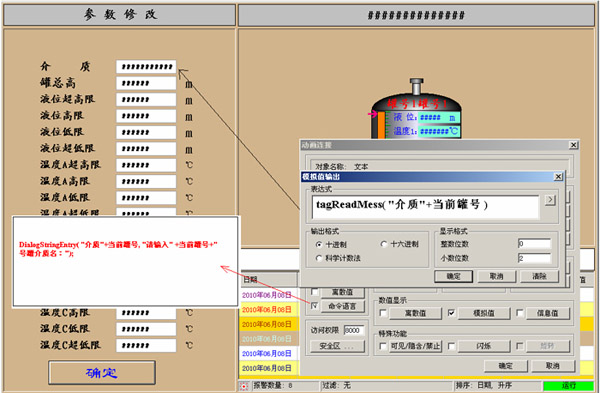Viewport: 600px width, 393px height.
Task: Select the 十六进制 output format
Action: click(384, 244)
